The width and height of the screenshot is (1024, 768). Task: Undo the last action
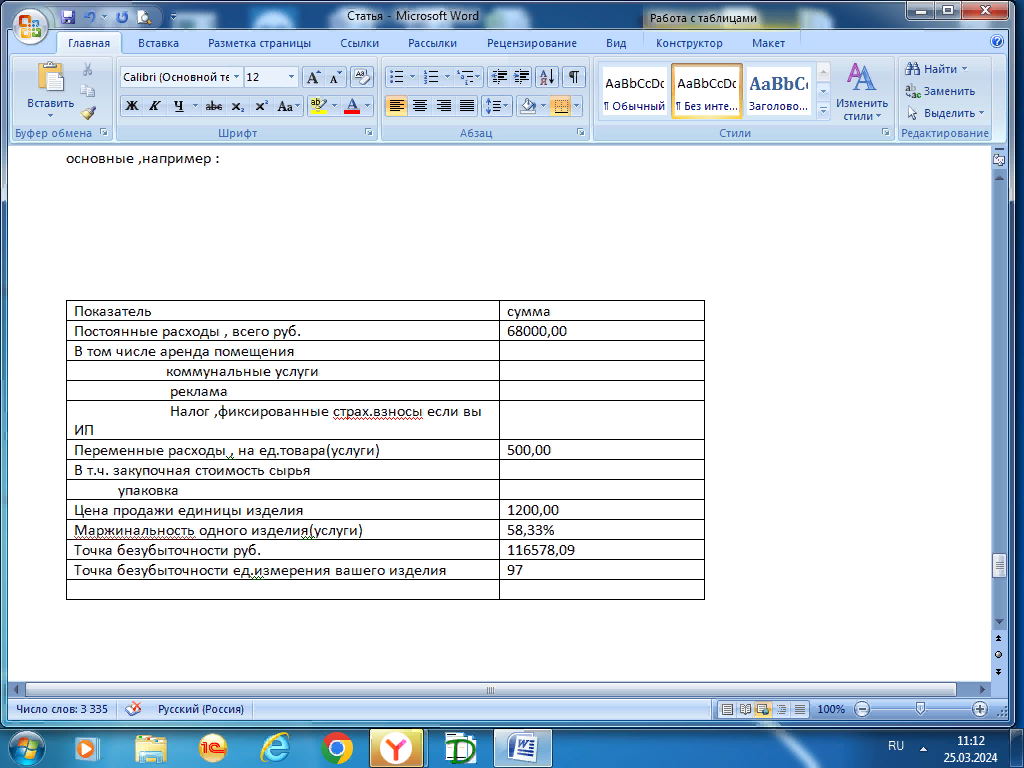click(x=90, y=17)
